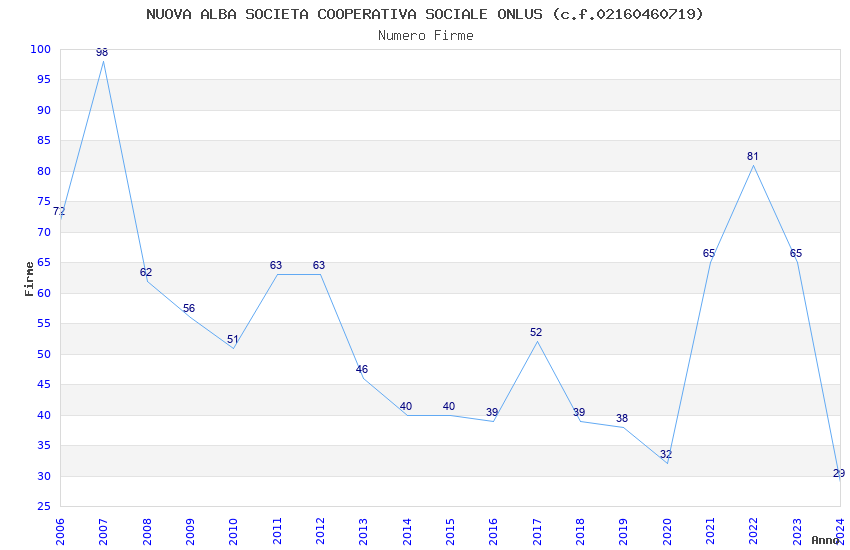The width and height of the screenshot is (850, 550).
Task: Click the chart title NUOVA ALBA SOCIETA COOPERATIVA
Action: [425, 14]
